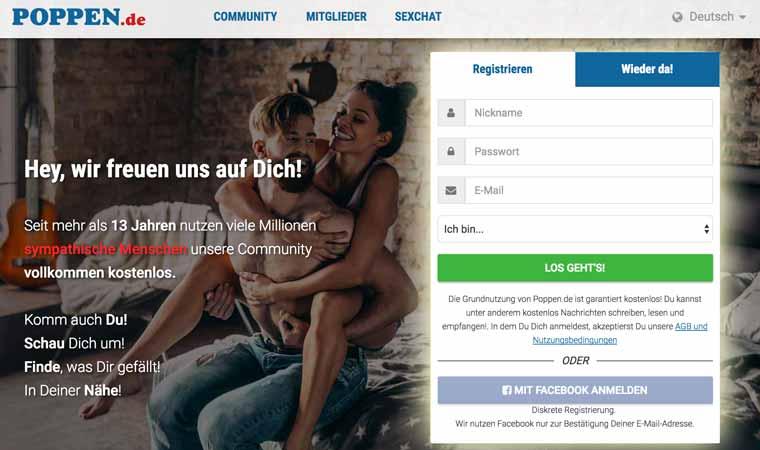This screenshot has width=760, height=450.
Task: Click the green 'LOS GEHT'S!' button
Action: pyautogui.click(x=575, y=268)
